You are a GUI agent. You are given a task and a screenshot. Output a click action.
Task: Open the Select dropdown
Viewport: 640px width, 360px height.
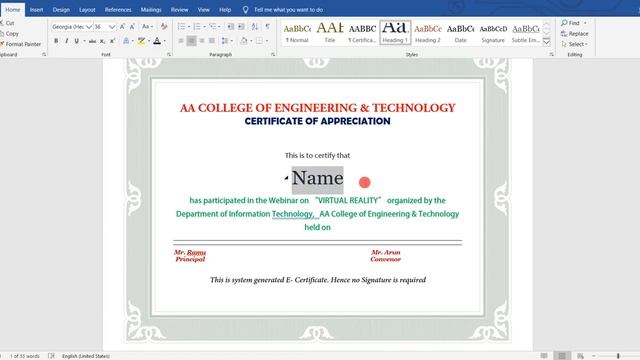click(575, 44)
